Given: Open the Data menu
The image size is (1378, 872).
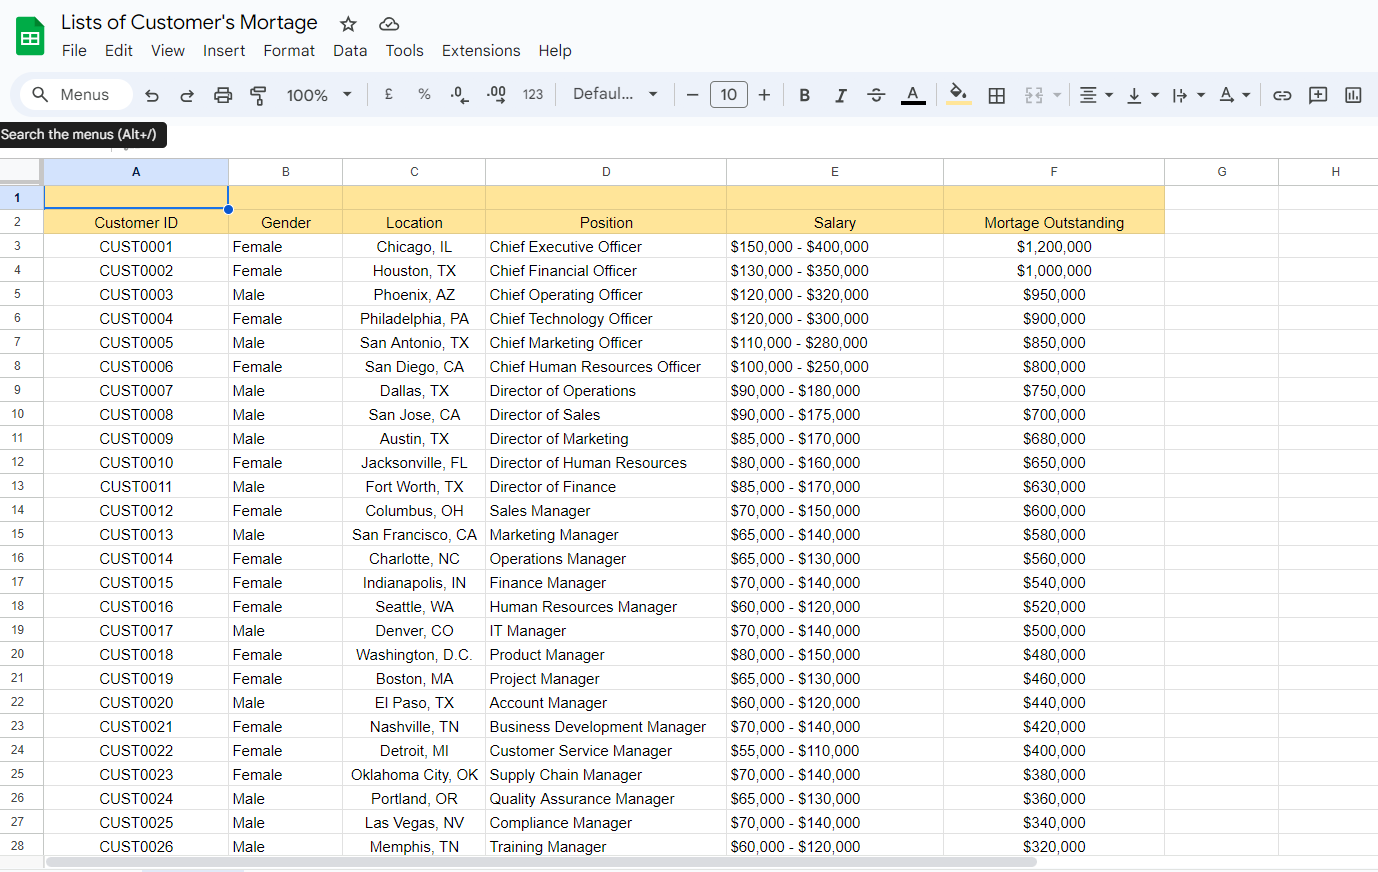Looking at the screenshot, I should click(x=350, y=51).
